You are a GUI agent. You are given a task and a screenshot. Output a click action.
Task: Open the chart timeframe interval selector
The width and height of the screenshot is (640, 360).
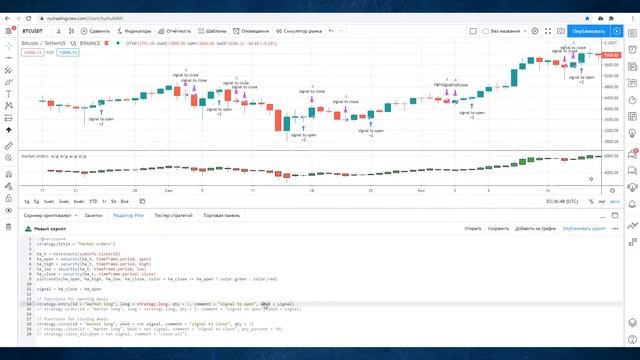click(x=59, y=31)
